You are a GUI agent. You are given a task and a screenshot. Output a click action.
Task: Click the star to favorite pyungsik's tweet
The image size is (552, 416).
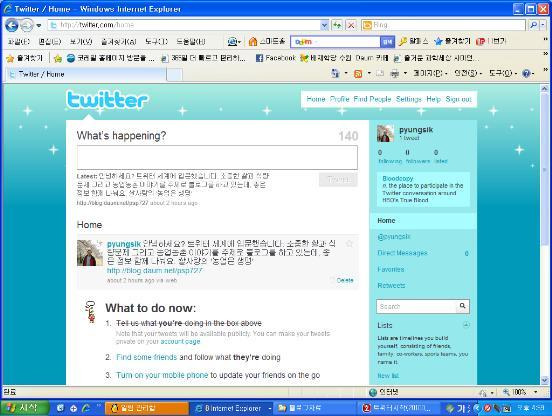349,244
